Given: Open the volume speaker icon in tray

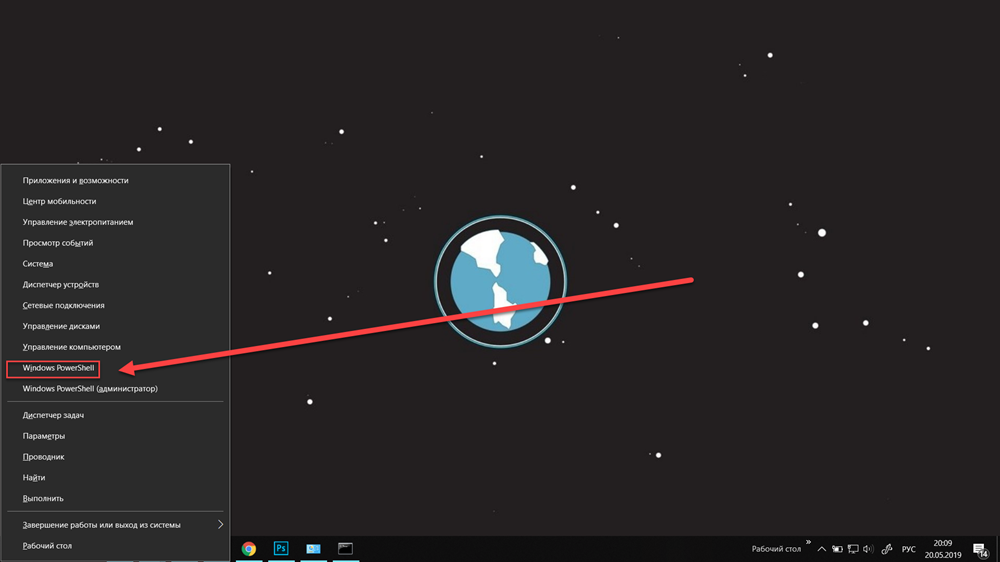Looking at the screenshot, I should (869, 549).
